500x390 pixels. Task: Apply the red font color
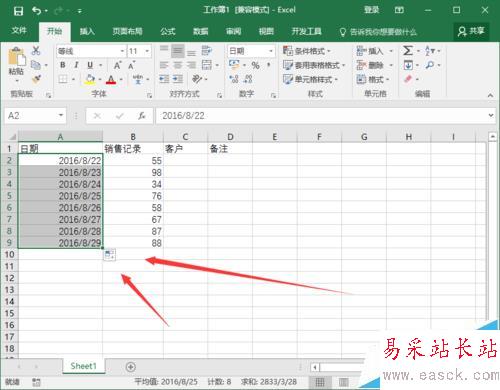(111, 79)
